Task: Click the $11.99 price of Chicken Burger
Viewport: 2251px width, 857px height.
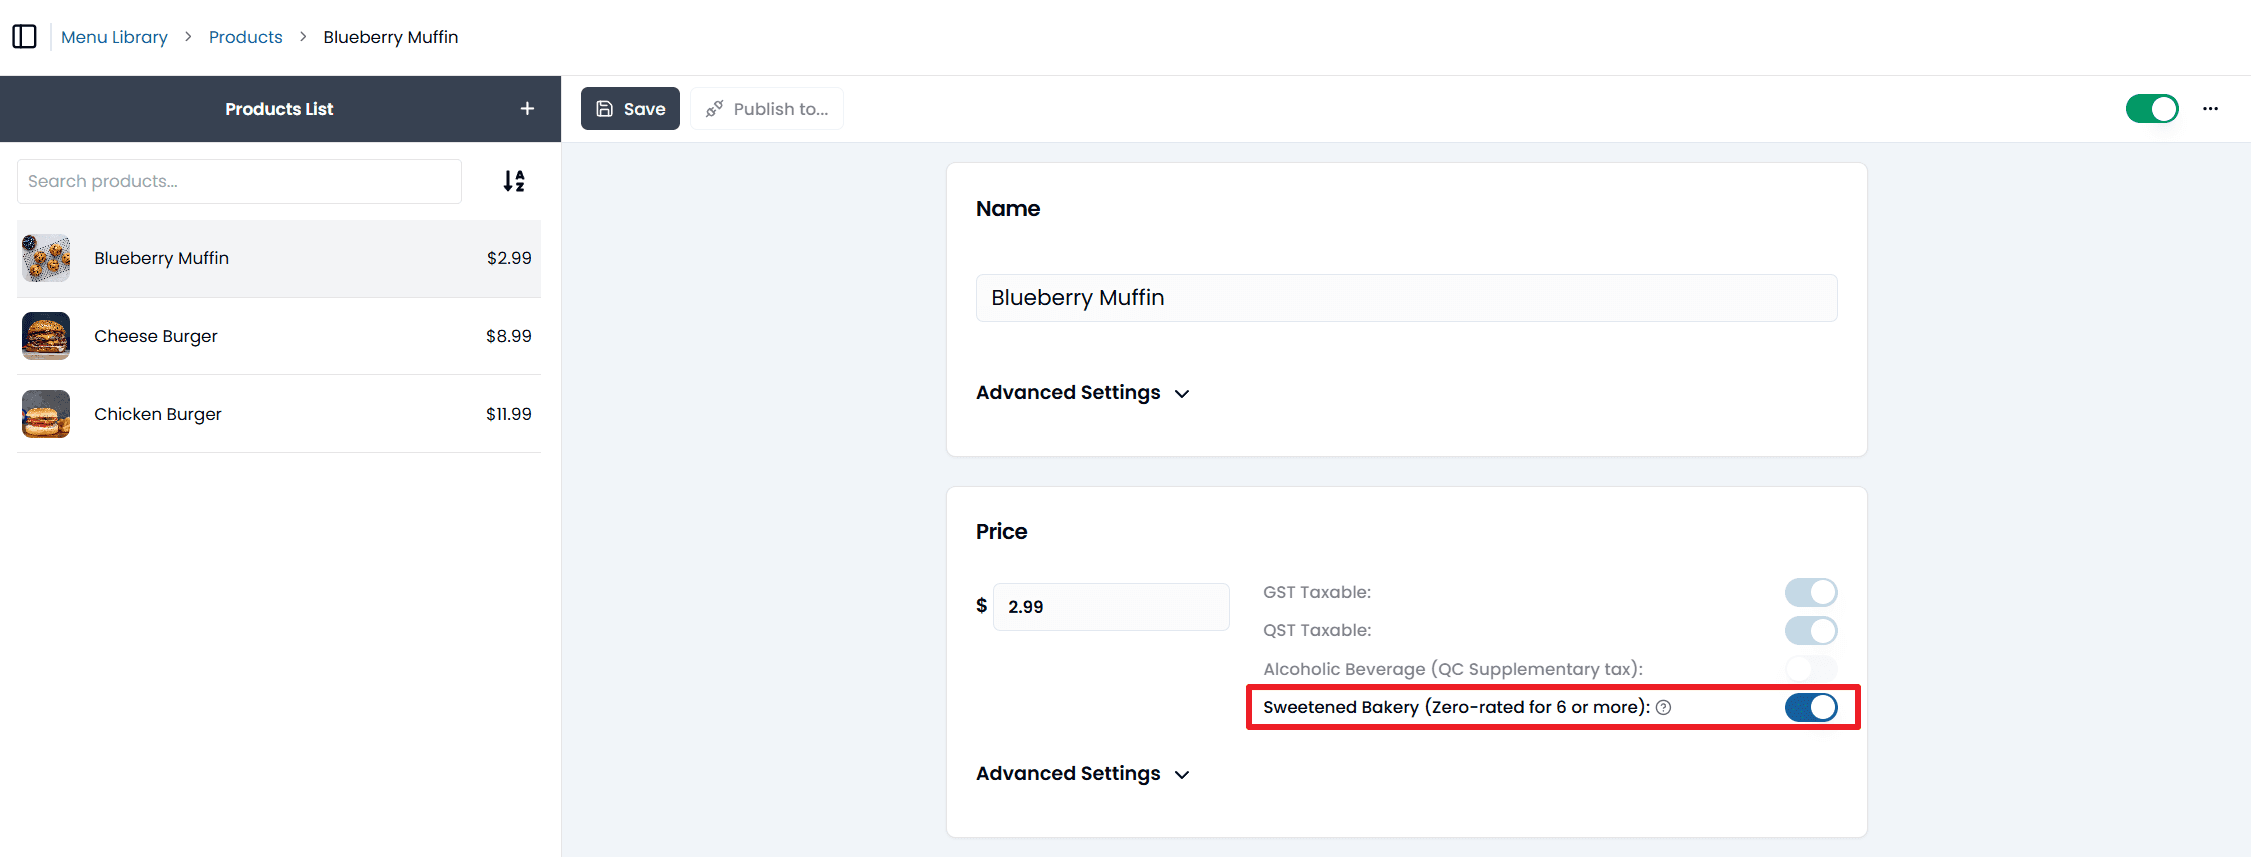Action: coord(509,414)
